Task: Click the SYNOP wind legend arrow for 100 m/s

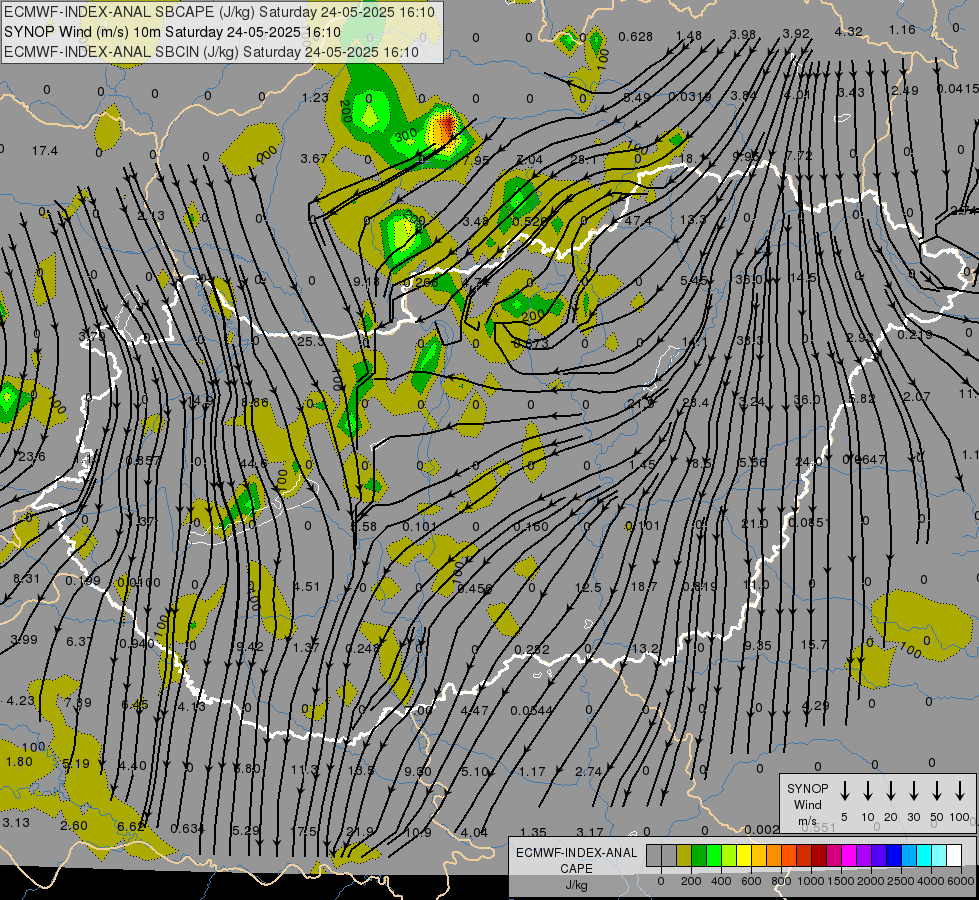Action: (960, 791)
